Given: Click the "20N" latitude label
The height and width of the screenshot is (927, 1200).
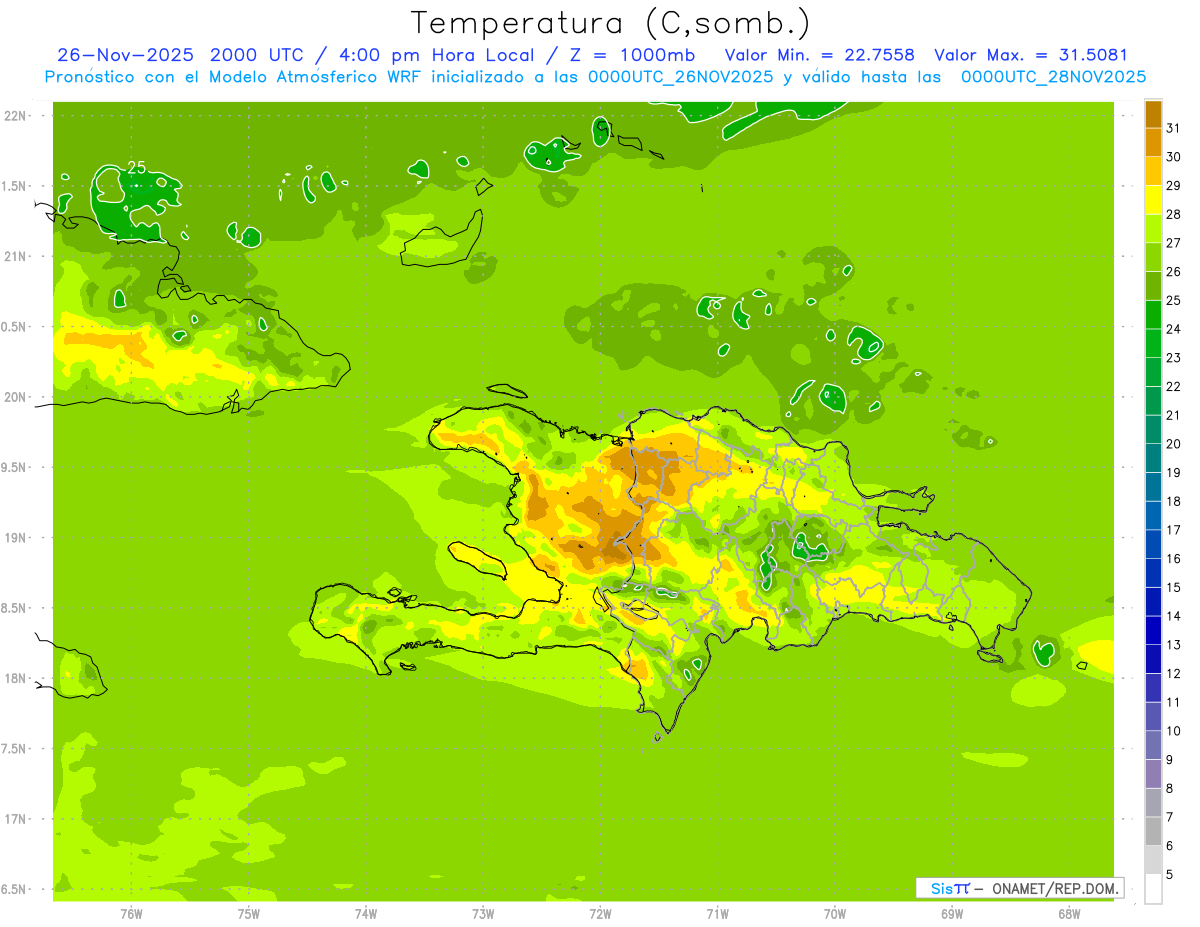Looking at the screenshot, I should [14, 398].
